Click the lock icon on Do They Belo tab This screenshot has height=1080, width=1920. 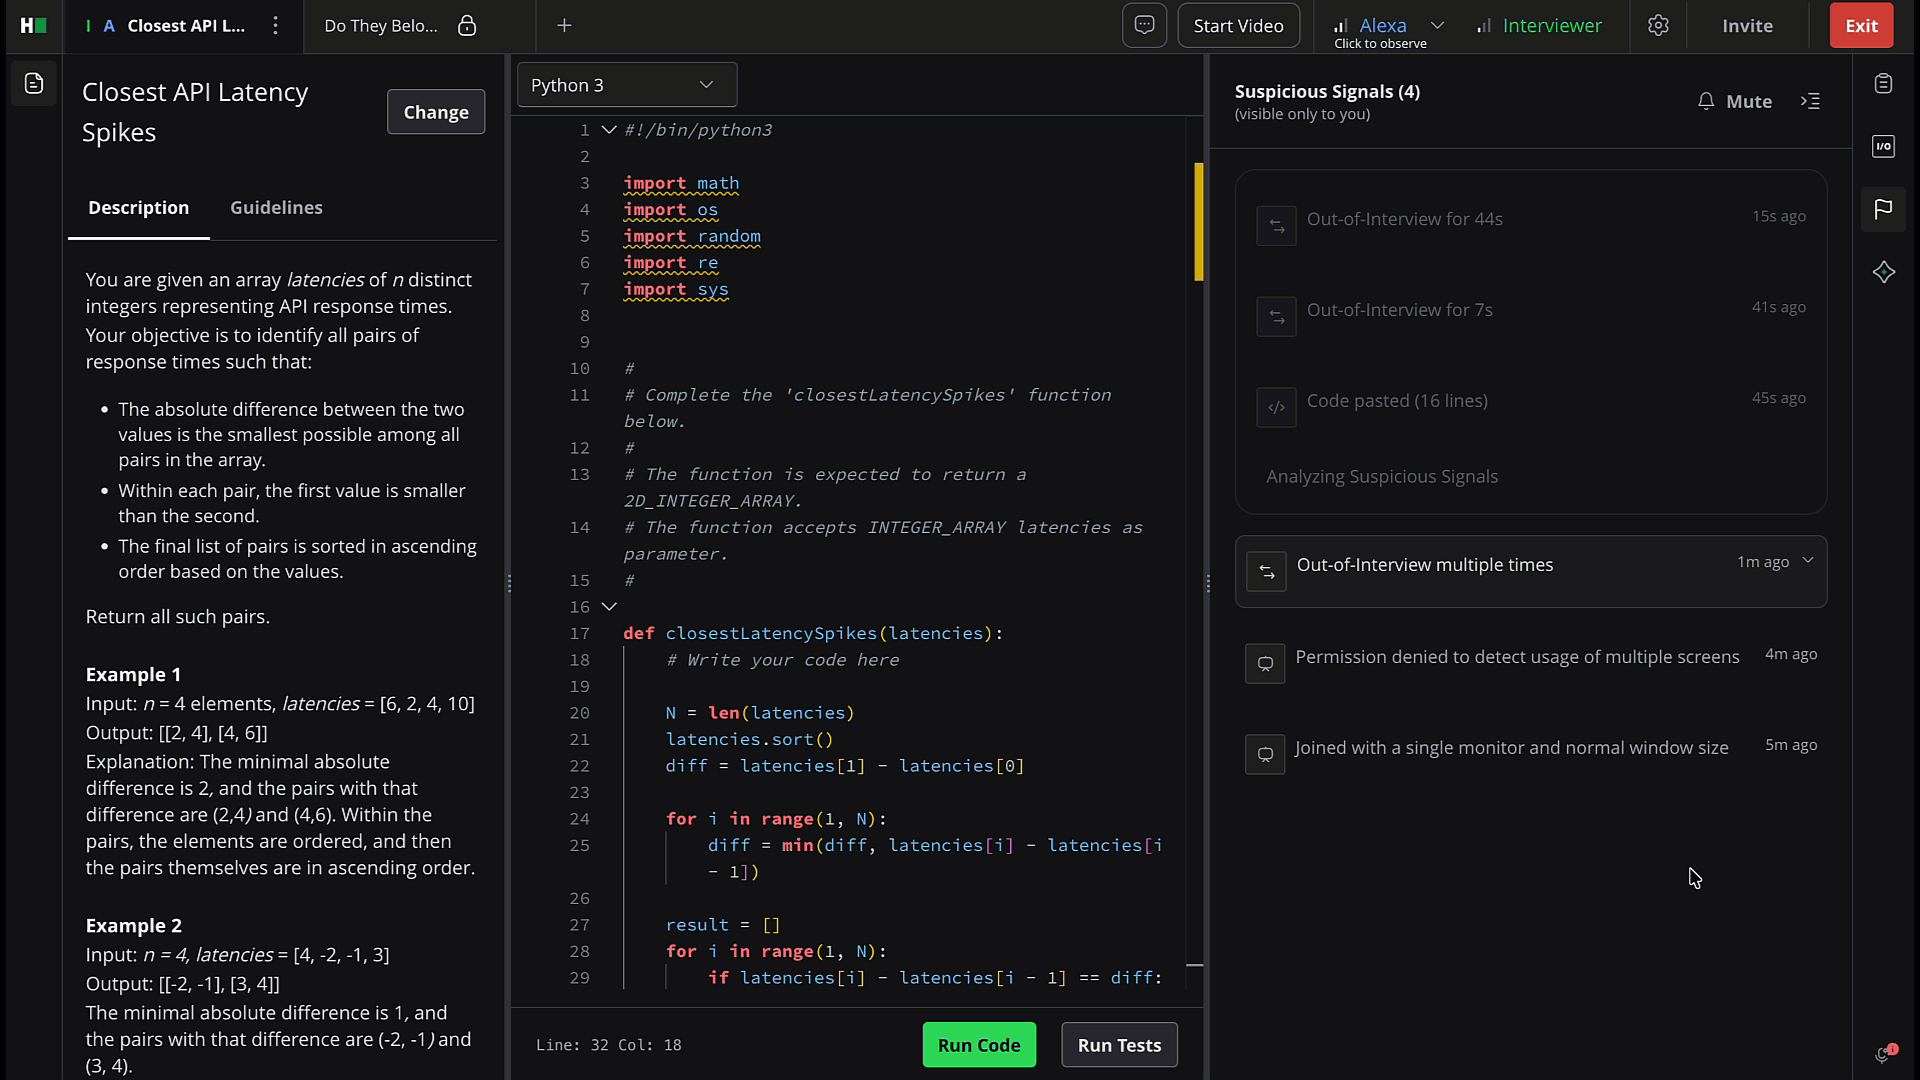[x=466, y=26]
